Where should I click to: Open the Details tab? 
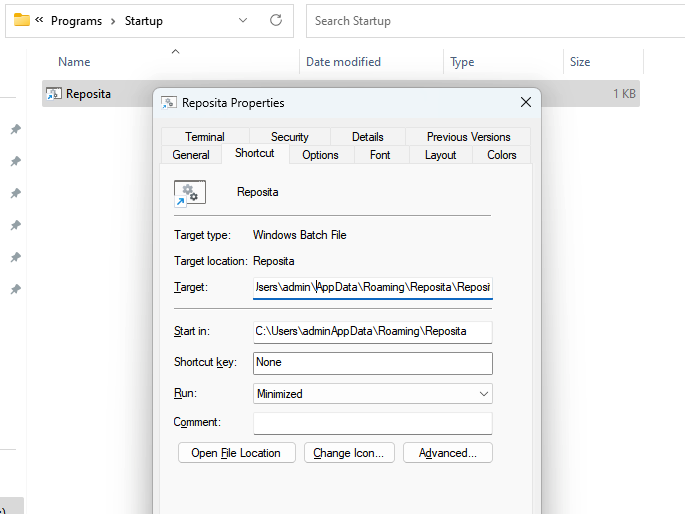pyautogui.click(x=367, y=137)
